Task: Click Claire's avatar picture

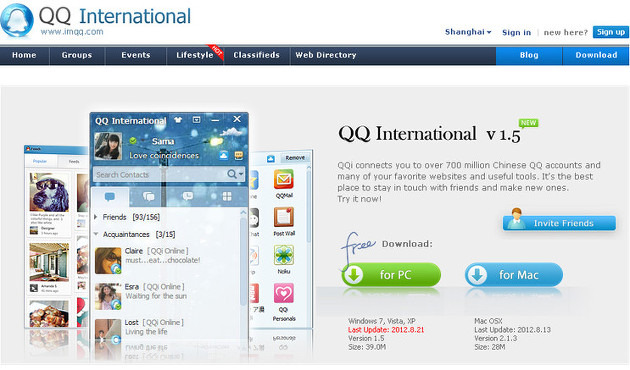Action: 108,261
